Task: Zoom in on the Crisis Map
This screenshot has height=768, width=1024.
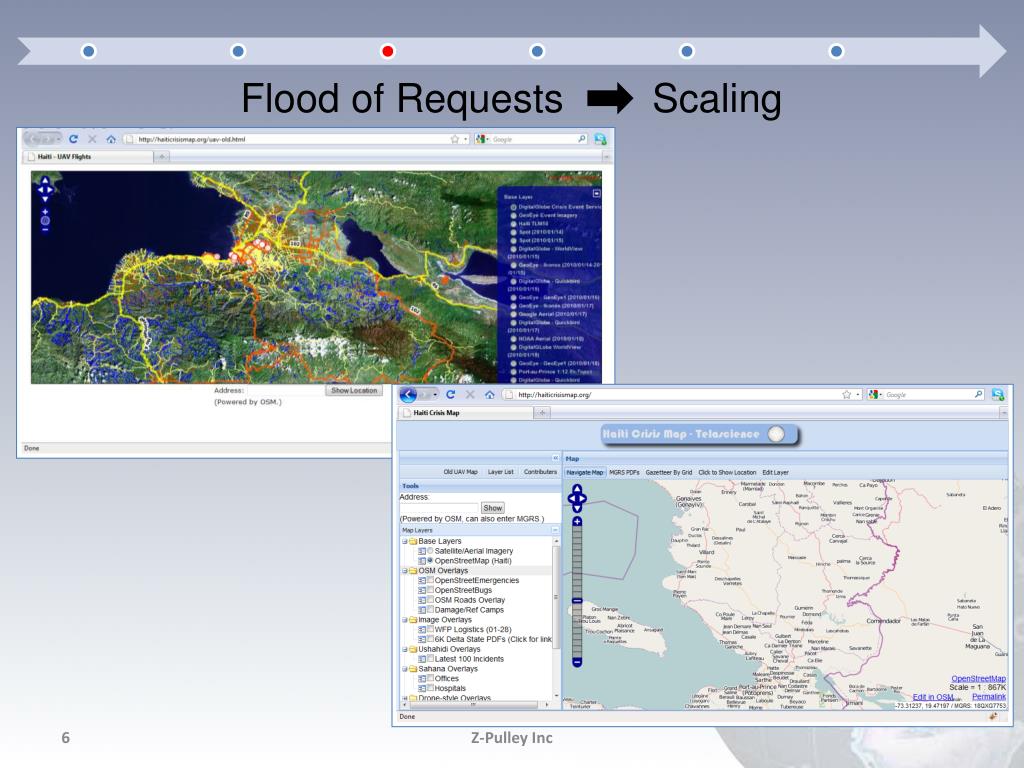Action: pyautogui.click(x=577, y=521)
